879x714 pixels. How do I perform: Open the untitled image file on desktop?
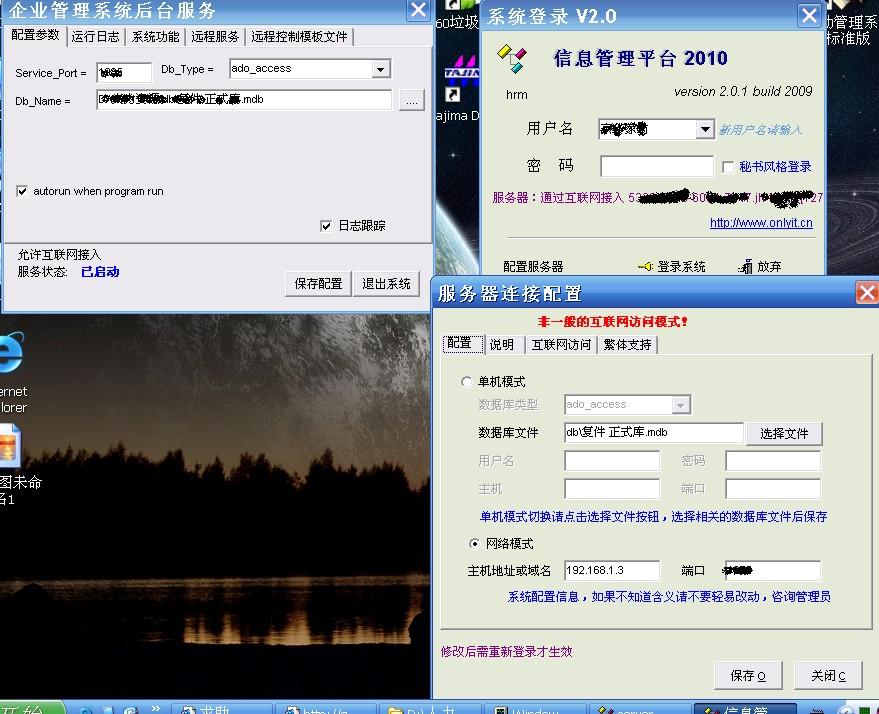coord(9,446)
